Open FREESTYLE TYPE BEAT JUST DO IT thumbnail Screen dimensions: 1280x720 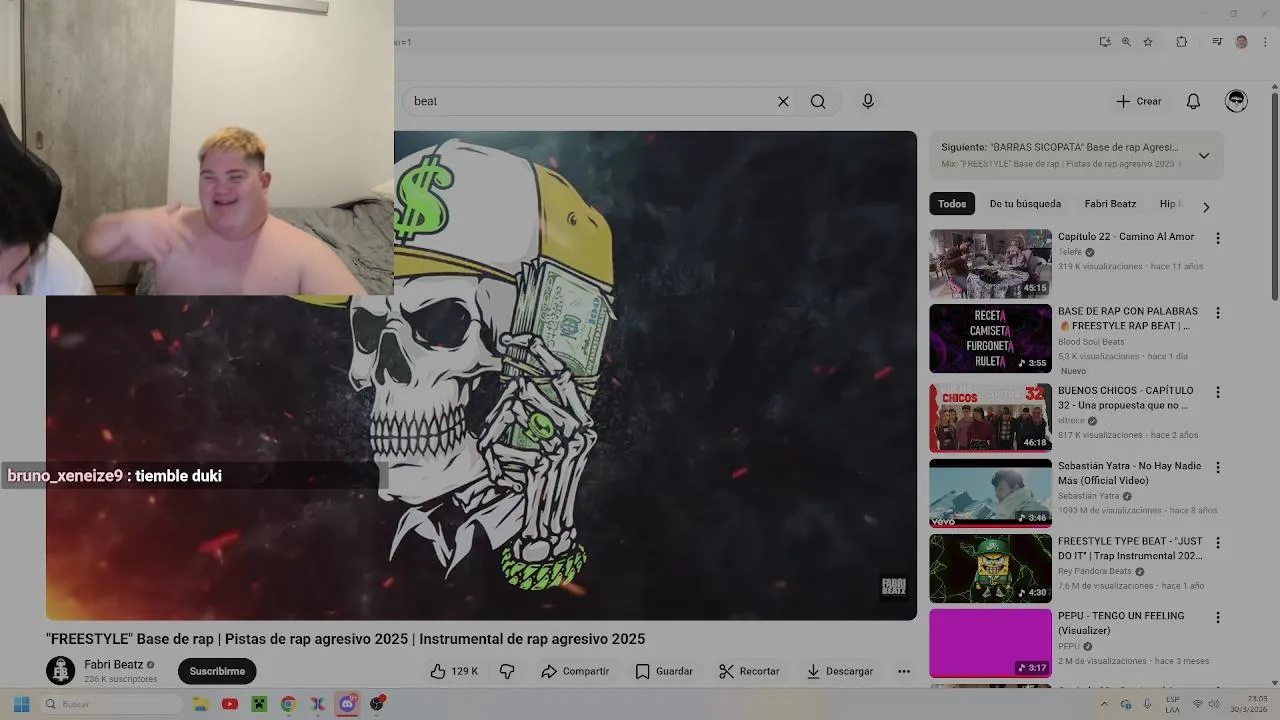990,568
